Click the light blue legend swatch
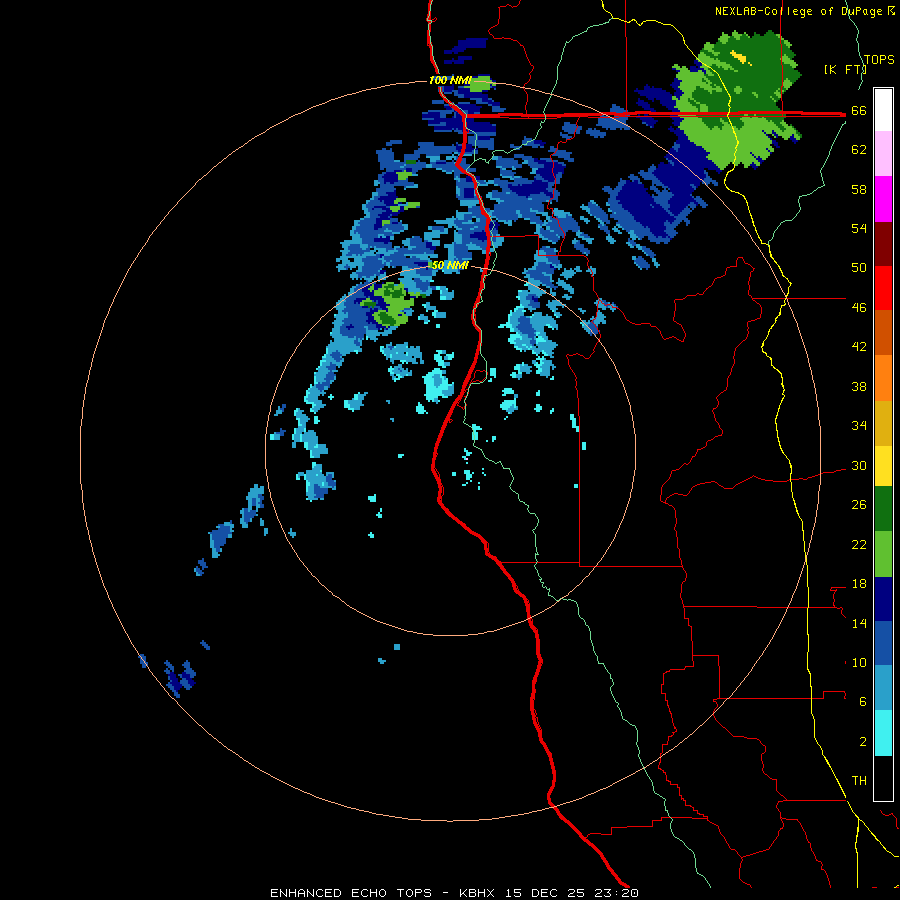Viewport: 900px width, 900px height. coord(883,688)
